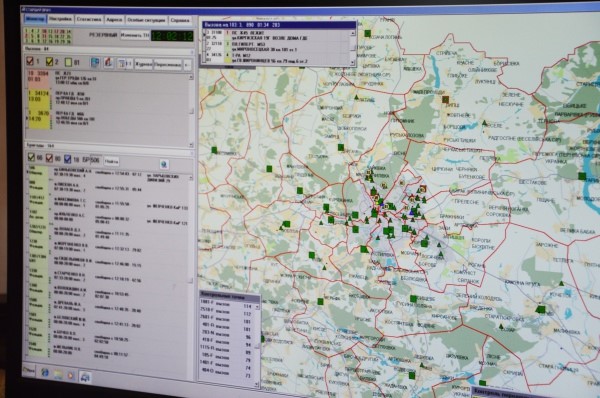Go to the Адреса tab
The image size is (600, 398).
pyautogui.click(x=114, y=20)
